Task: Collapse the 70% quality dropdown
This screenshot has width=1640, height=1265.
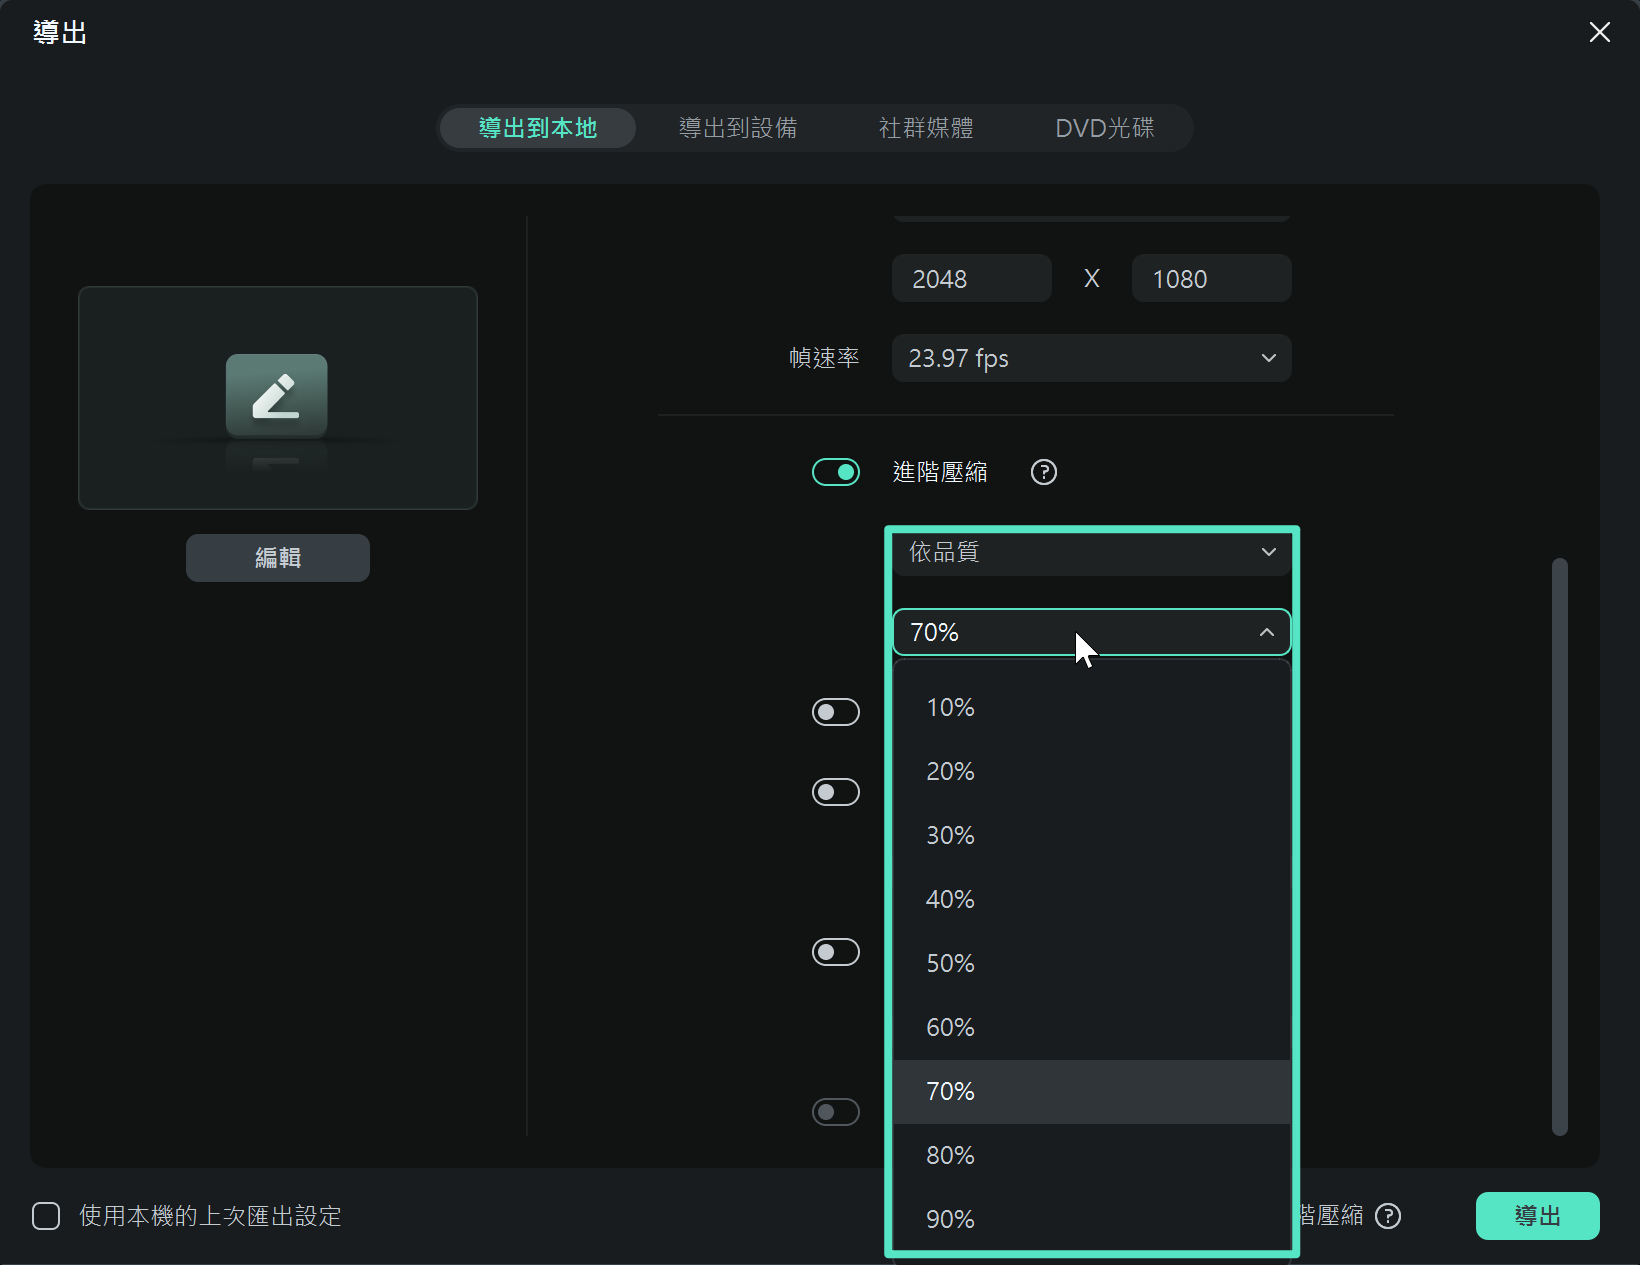Action: (1092, 632)
